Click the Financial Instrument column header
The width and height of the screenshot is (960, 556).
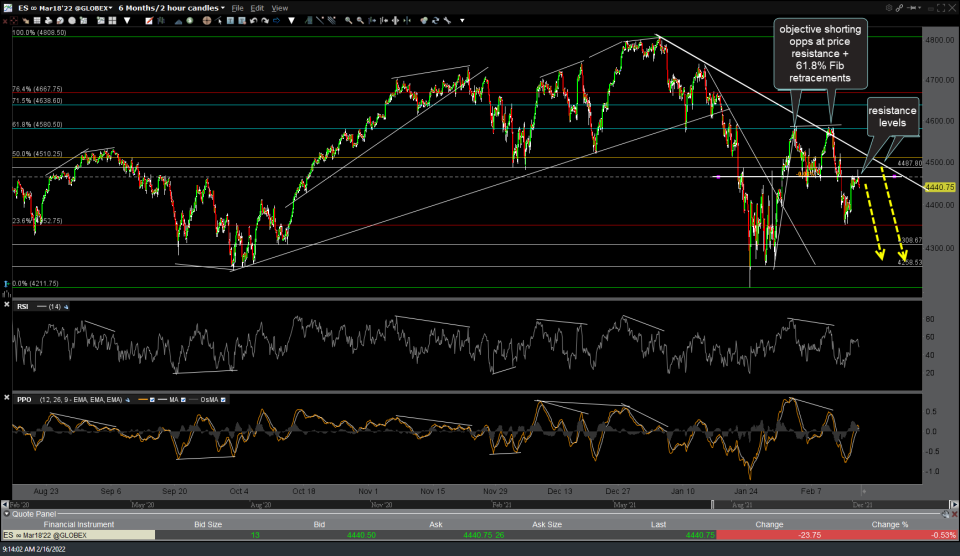pyautogui.click(x=78, y=524)
